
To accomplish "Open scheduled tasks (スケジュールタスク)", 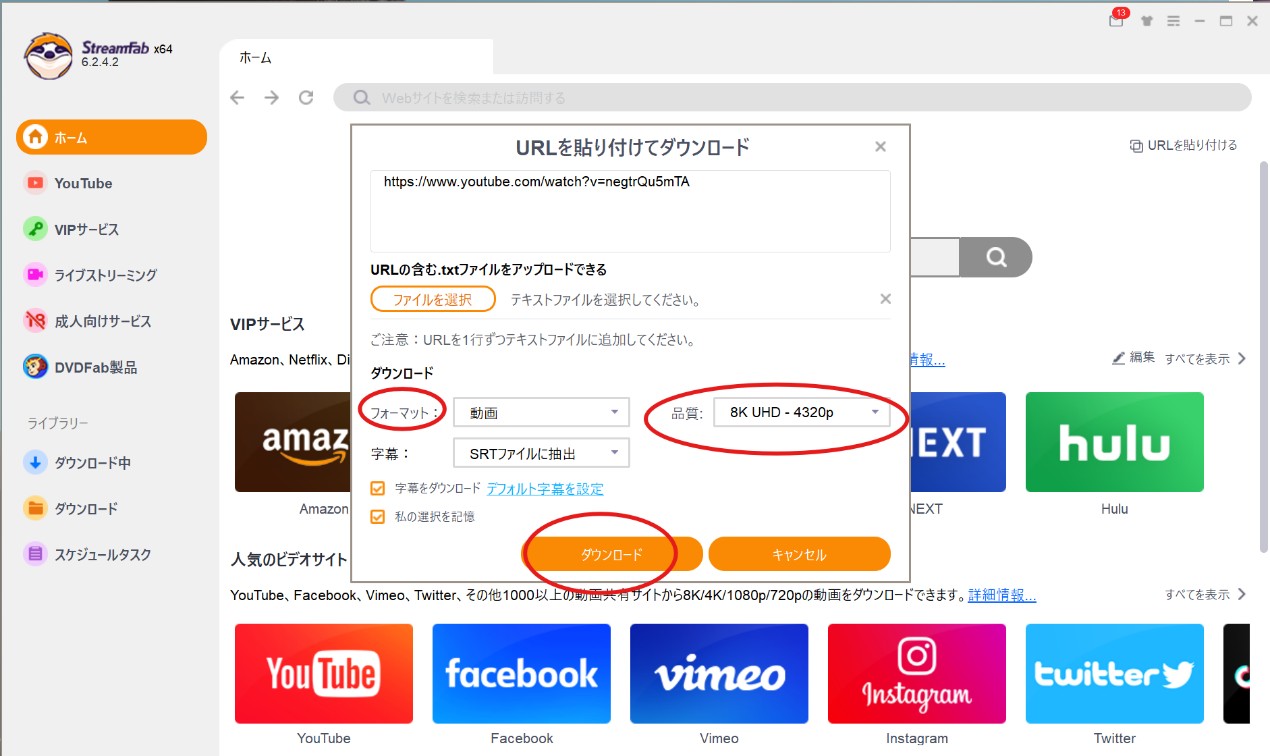I will click(87, 554).
